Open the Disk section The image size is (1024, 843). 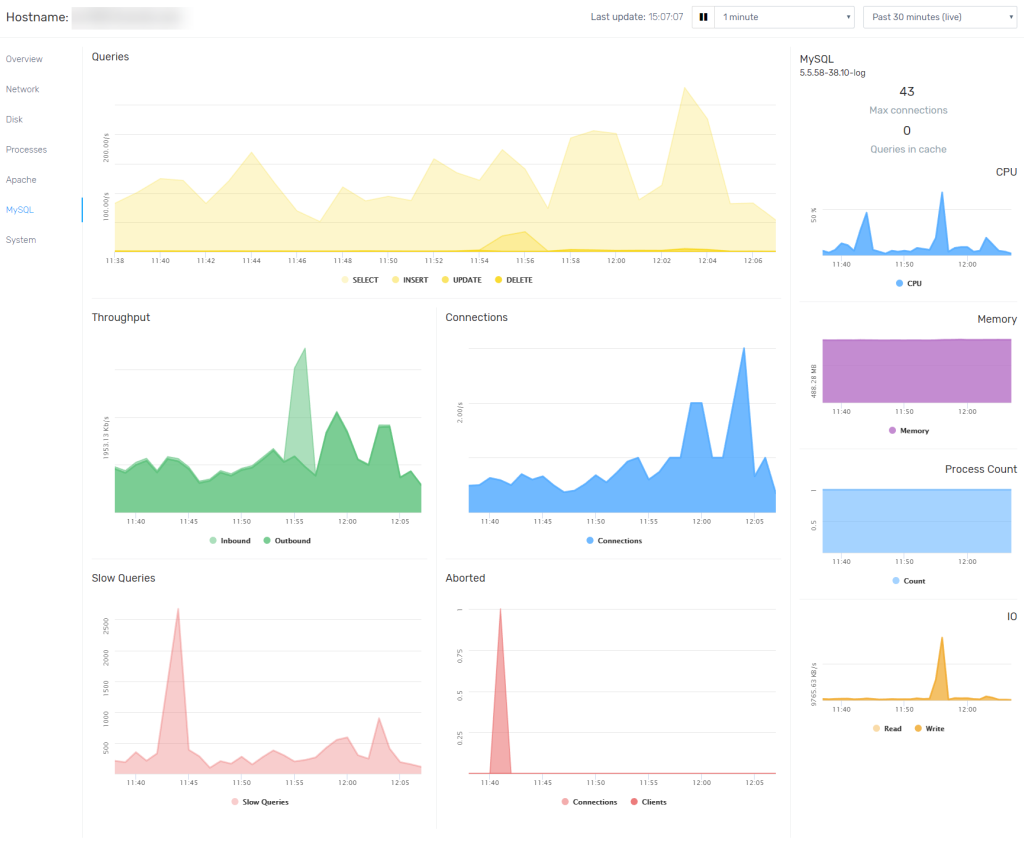click(14, 119)
